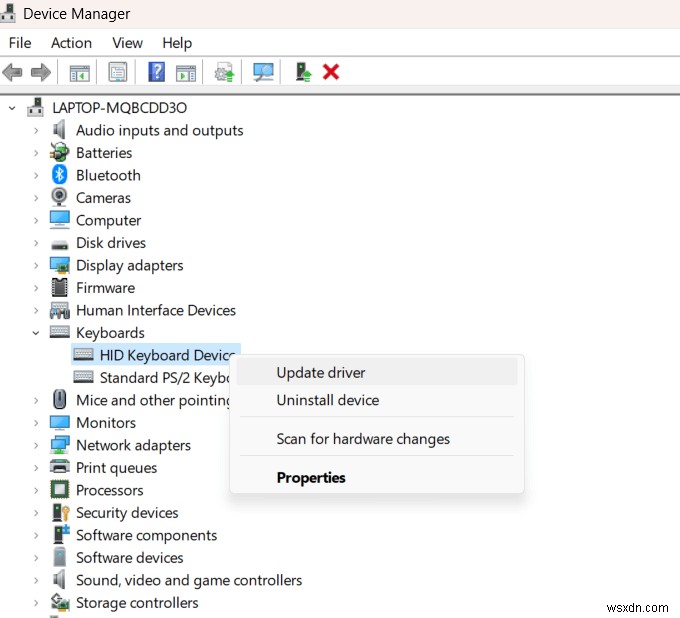The image size is (680, 618).
Task: Open the Properties sheet toolbar icon
Action: [x=118, y=72]
